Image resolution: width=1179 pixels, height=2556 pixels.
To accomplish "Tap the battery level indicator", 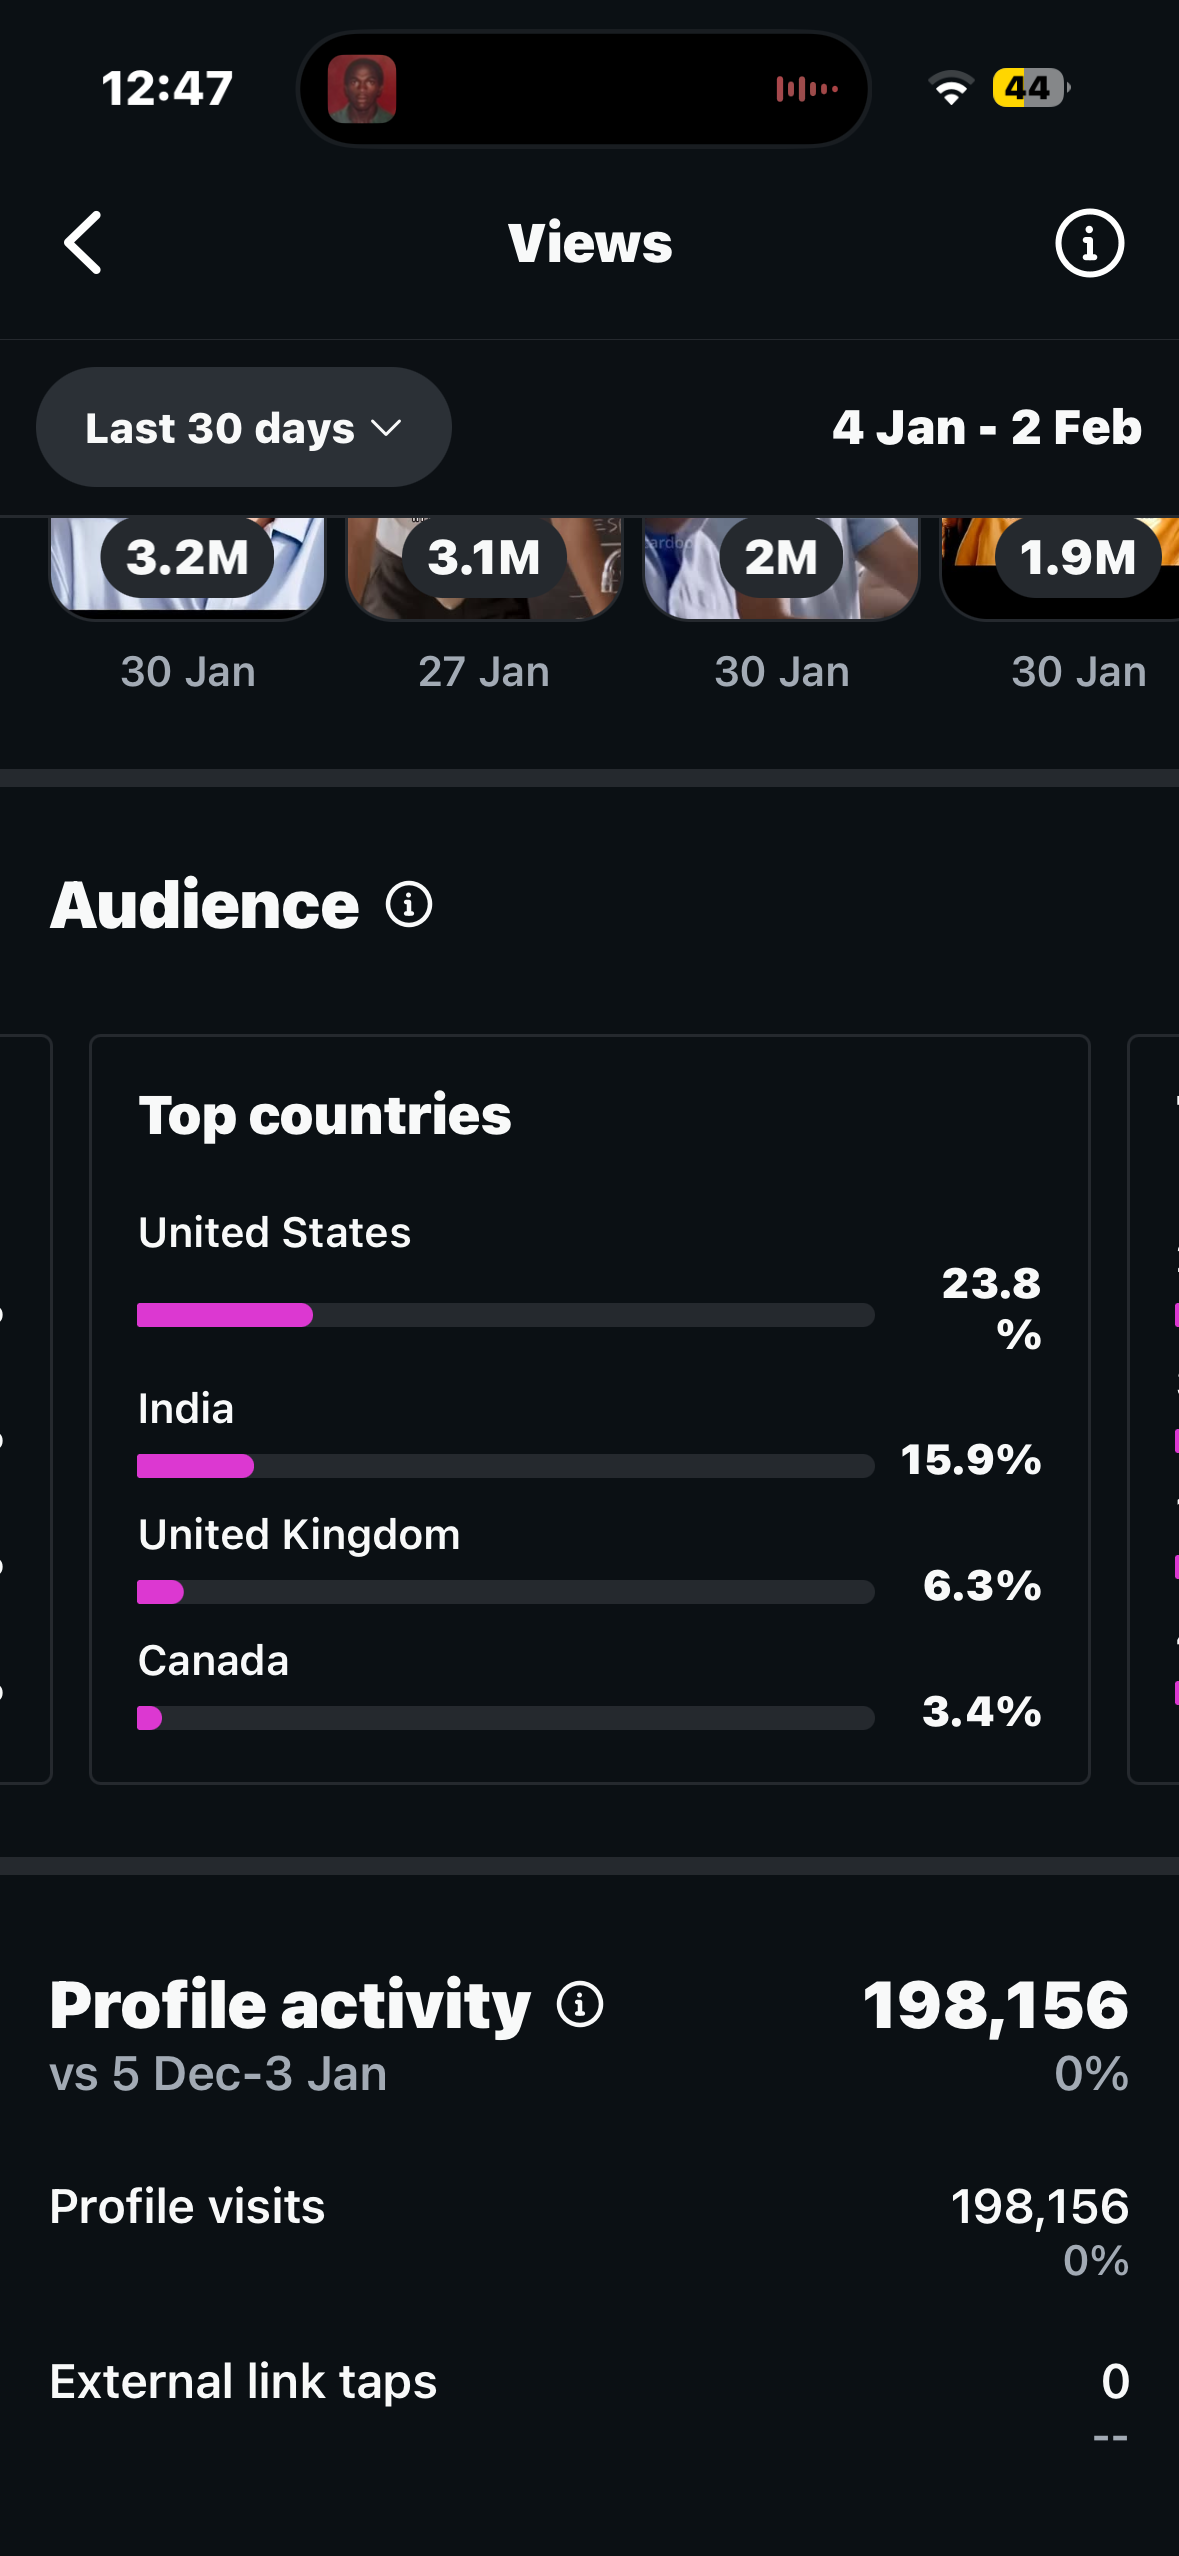I will coord(1030,88).
